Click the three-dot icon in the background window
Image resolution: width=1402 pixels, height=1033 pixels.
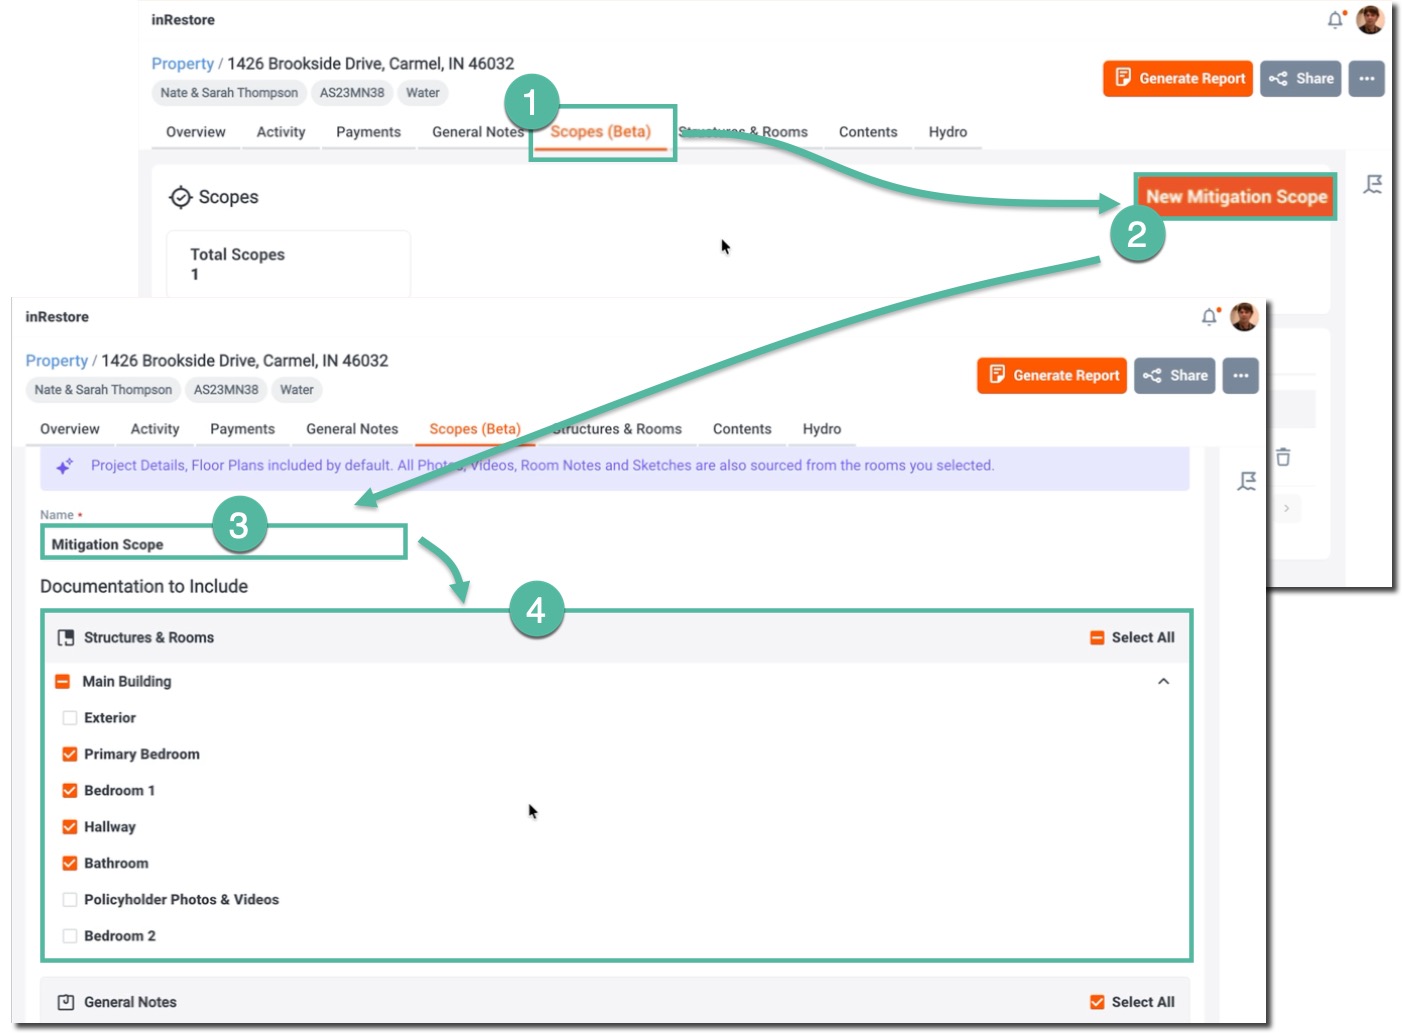(x=1366, y=79)
